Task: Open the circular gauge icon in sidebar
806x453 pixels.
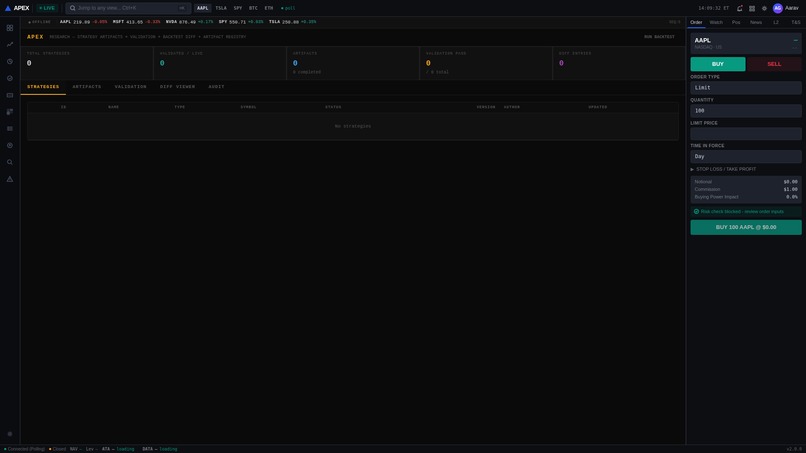Action: click(10, 78)
